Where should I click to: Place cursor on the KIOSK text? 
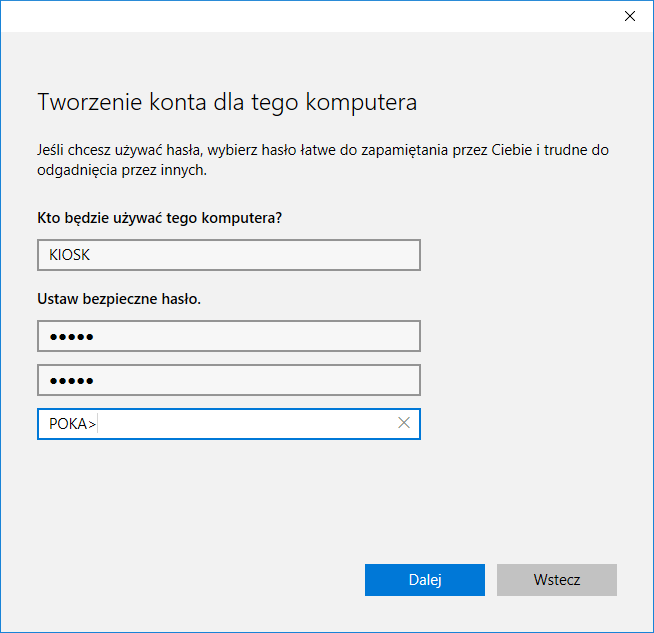point(69,255)
